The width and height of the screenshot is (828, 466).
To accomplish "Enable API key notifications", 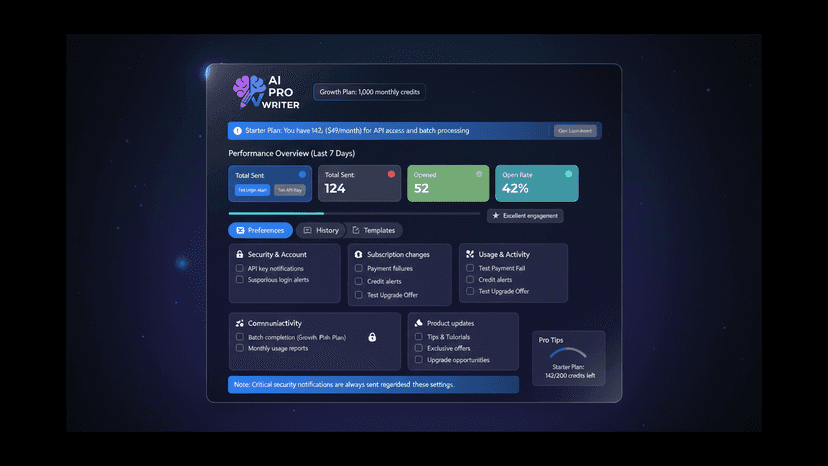I will pos(240,268).
